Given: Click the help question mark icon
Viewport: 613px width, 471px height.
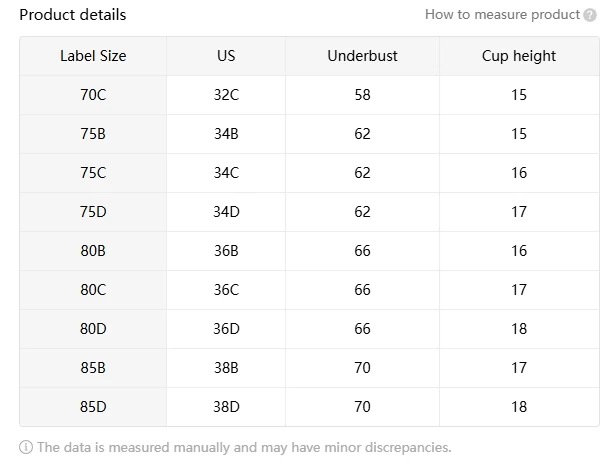Looking at the screenshot, I should tap(590, 15).
